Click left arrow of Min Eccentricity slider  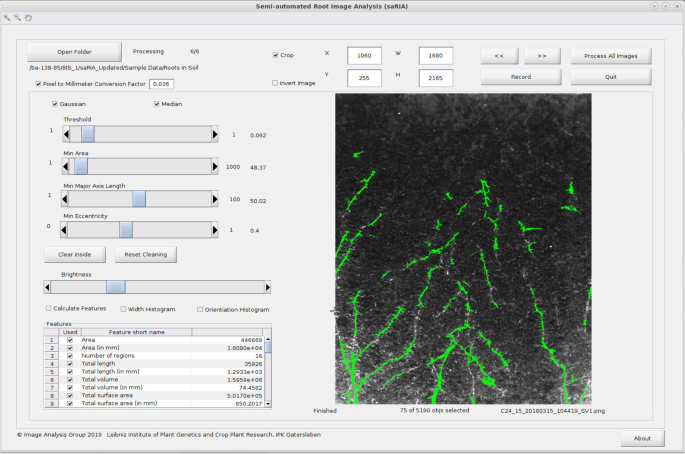(64, 230)
